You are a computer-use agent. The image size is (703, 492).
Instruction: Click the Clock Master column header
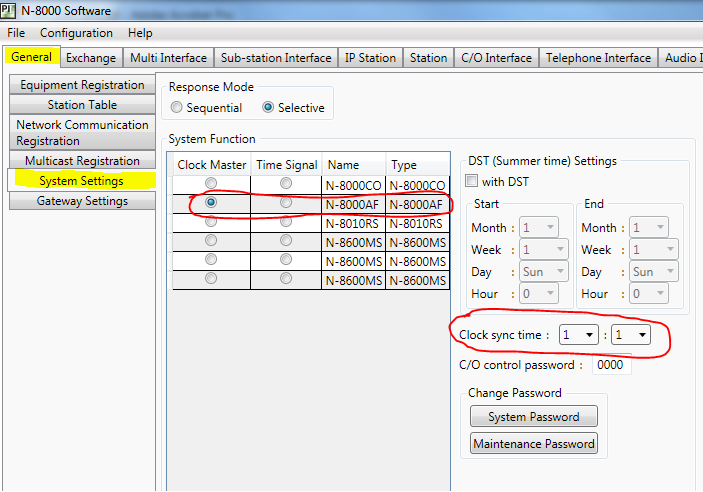pos(212,165)
